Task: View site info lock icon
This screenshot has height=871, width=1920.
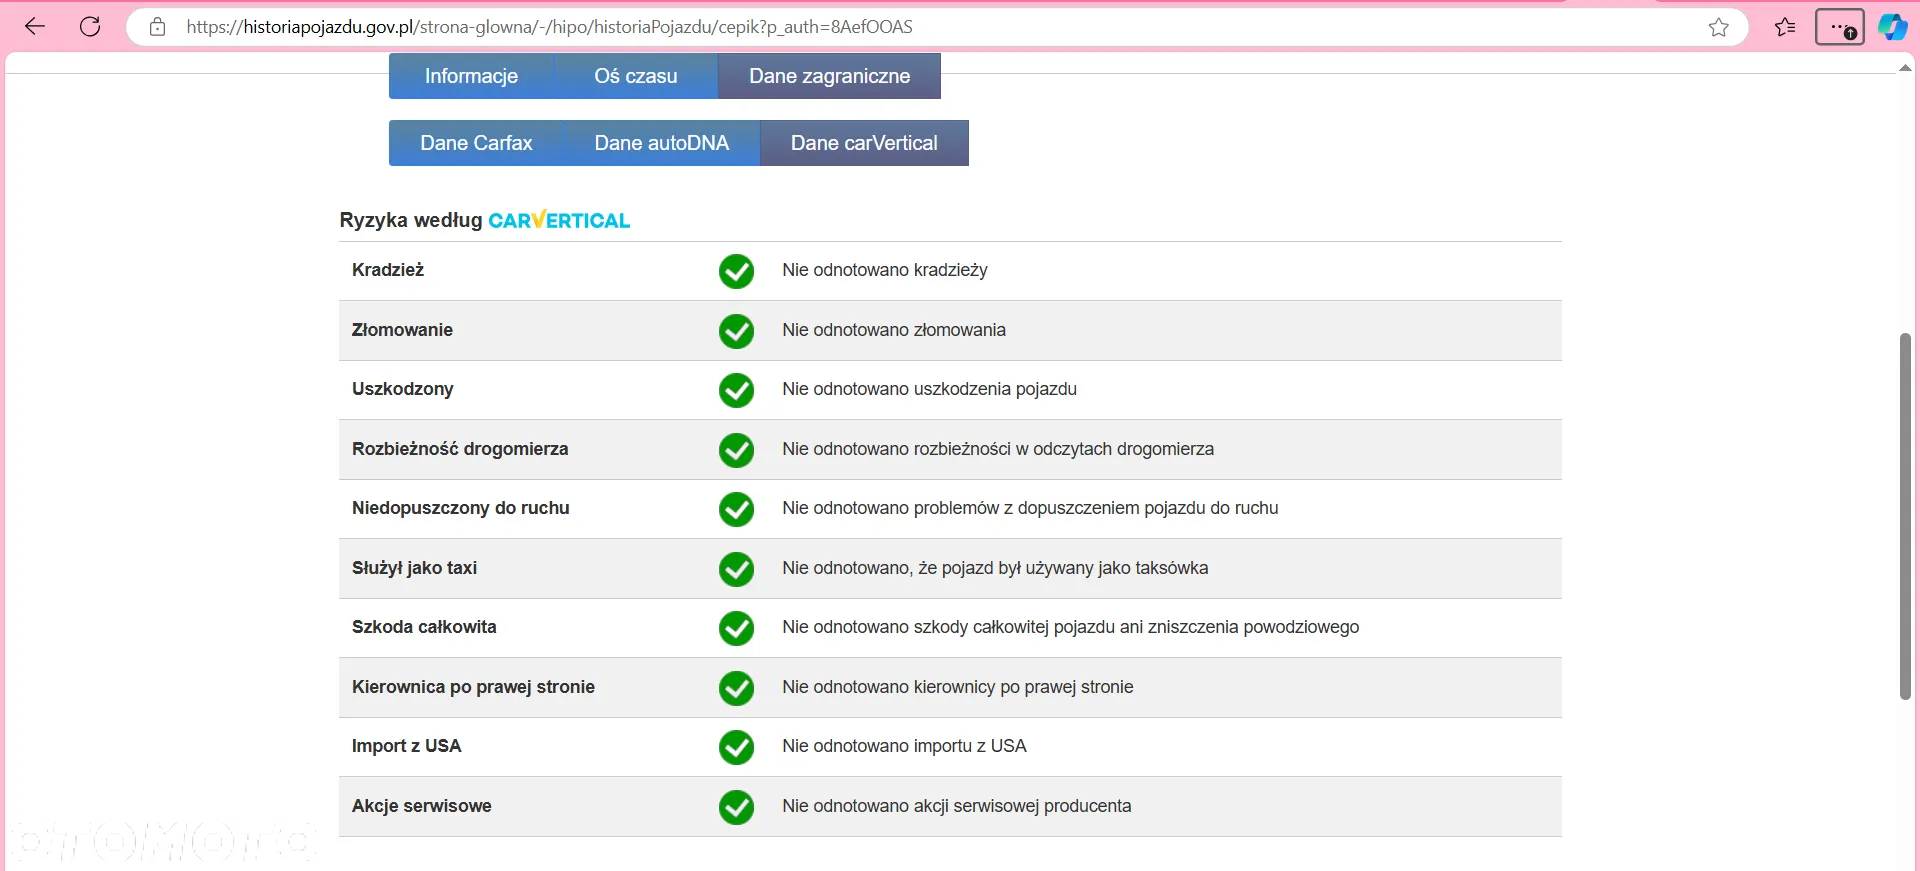Action: click(157, 27)
